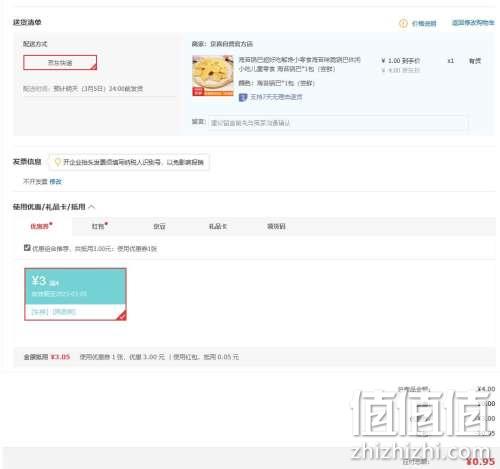This screenshot has width=500, height=469.
Task: Click the return to modify cart link
Action: pos(473,23)
